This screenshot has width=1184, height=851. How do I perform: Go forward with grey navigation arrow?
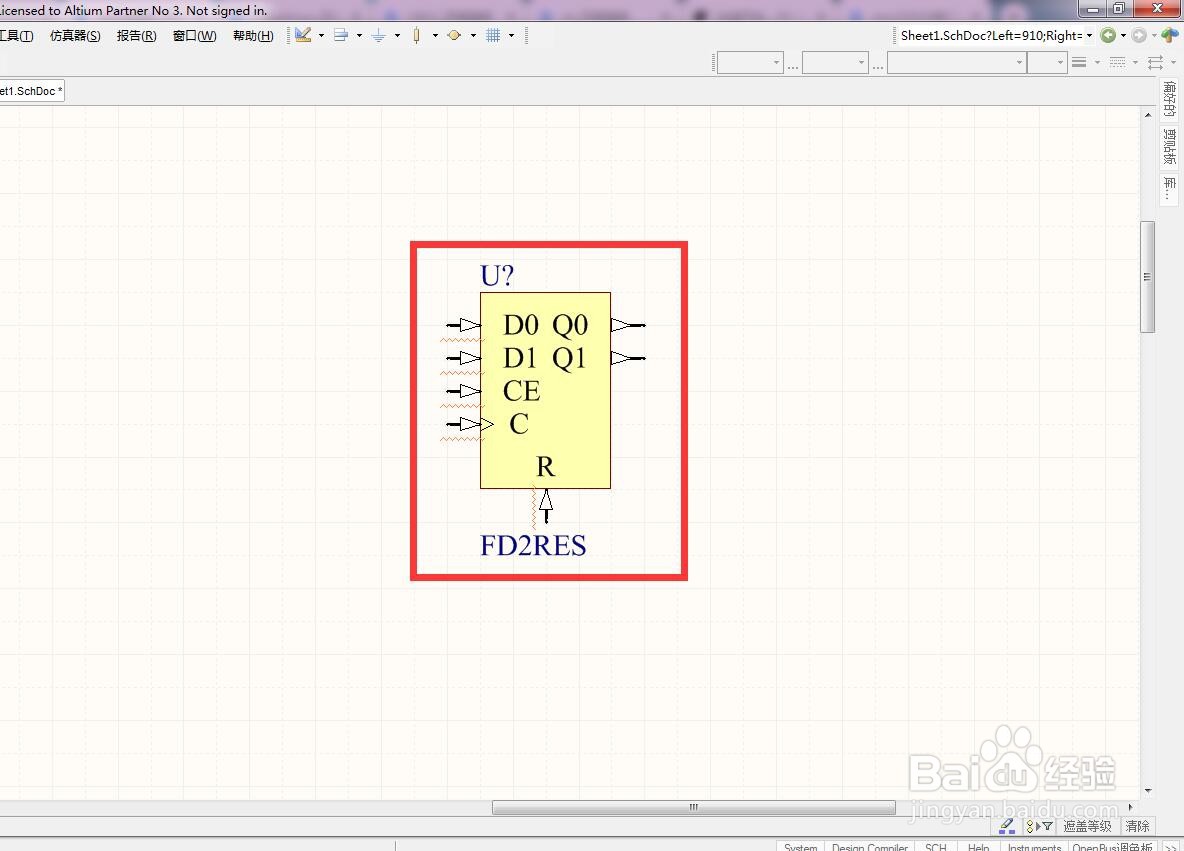[1139, 35]
